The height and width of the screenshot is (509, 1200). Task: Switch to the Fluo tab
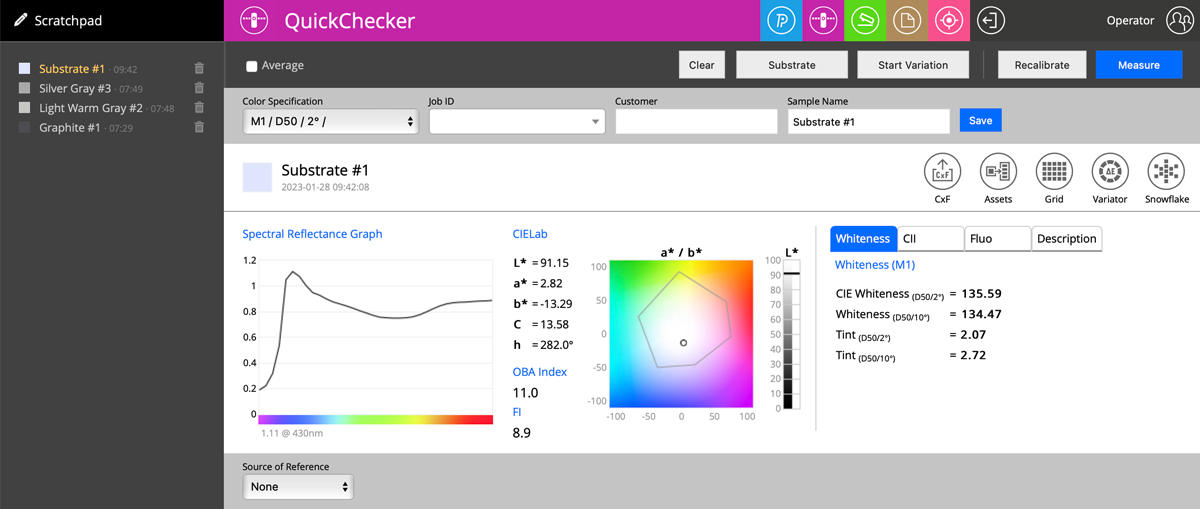tap(997, 238)
